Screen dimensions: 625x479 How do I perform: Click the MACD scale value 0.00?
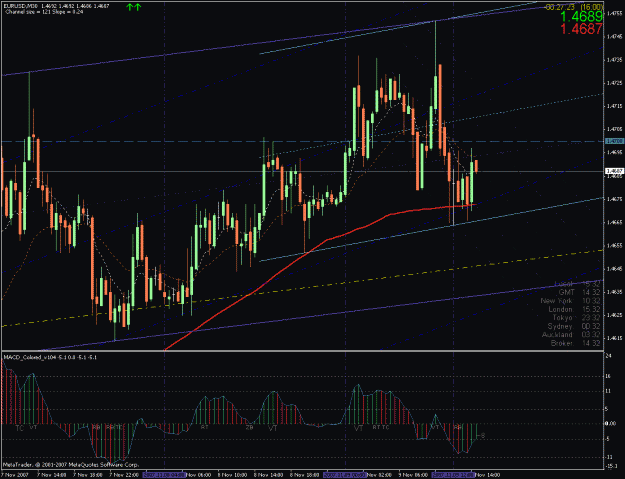pyautogui.click(x=611, y=424)
